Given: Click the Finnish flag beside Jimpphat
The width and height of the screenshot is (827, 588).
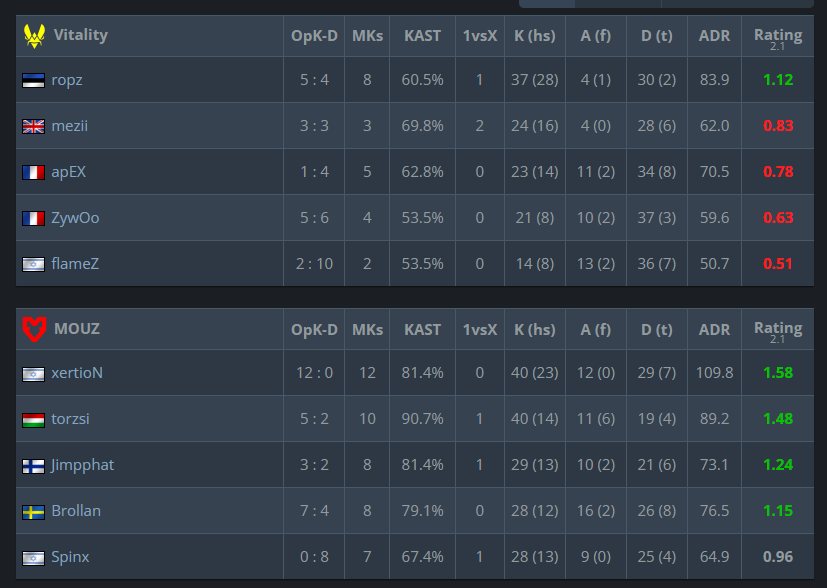Looking at the screenshot, I should 33,465.
